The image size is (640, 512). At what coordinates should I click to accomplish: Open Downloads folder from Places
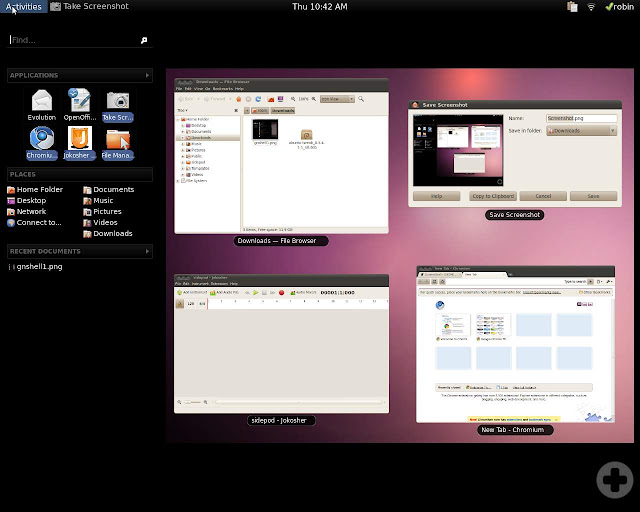pos(108,234)
